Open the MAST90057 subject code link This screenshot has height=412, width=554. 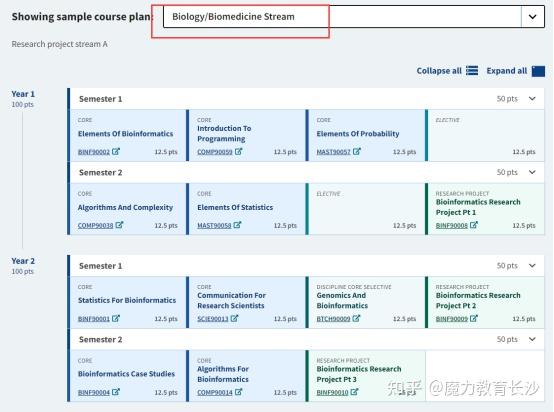[x=334, y=152]
